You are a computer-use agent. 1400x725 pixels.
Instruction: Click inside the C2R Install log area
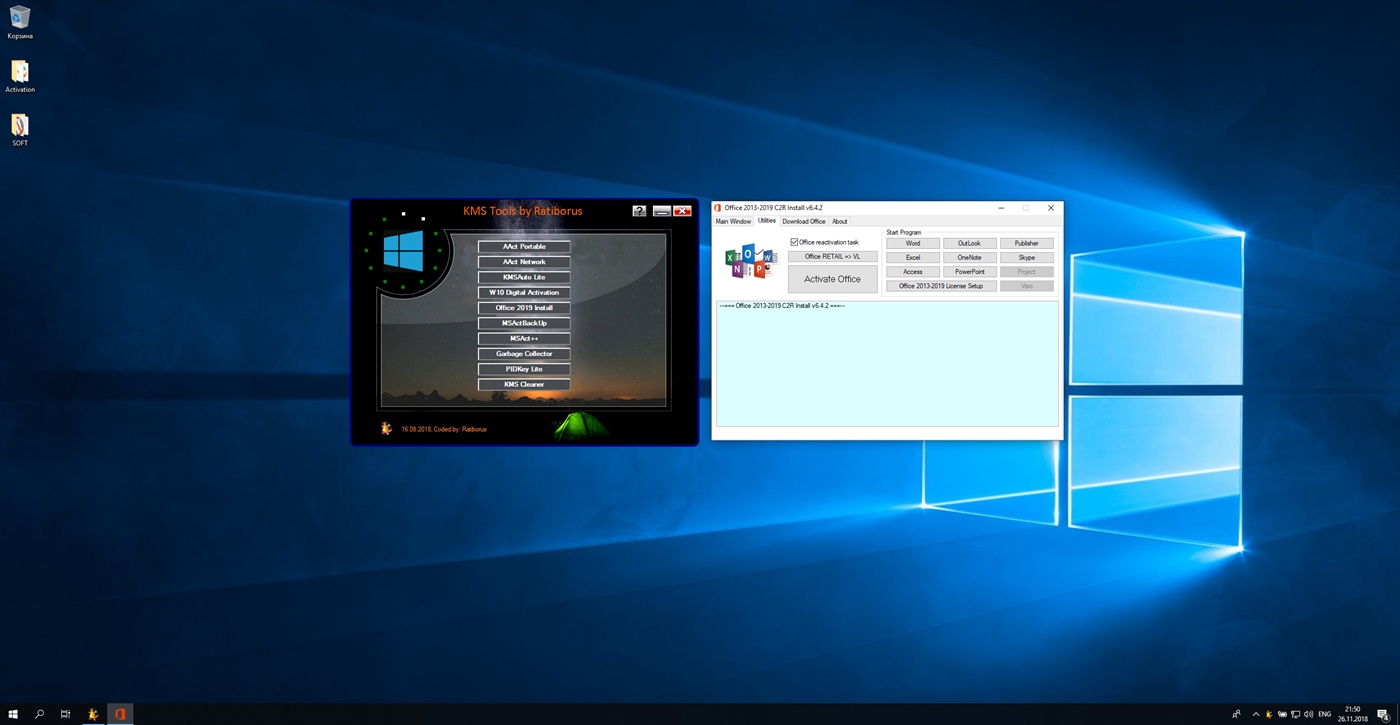pos(887,363)
